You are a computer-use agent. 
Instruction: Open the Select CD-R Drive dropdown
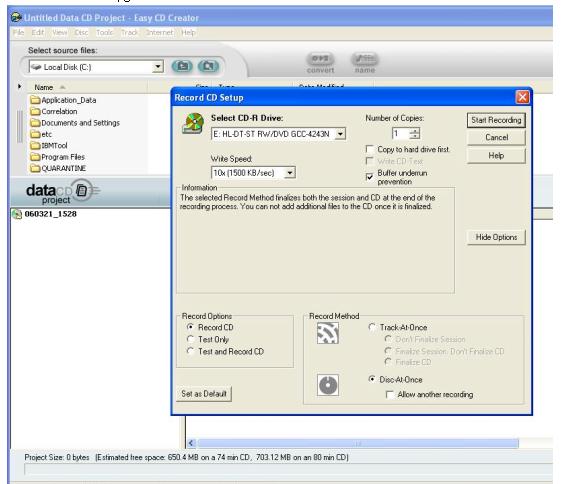[340, 134]
